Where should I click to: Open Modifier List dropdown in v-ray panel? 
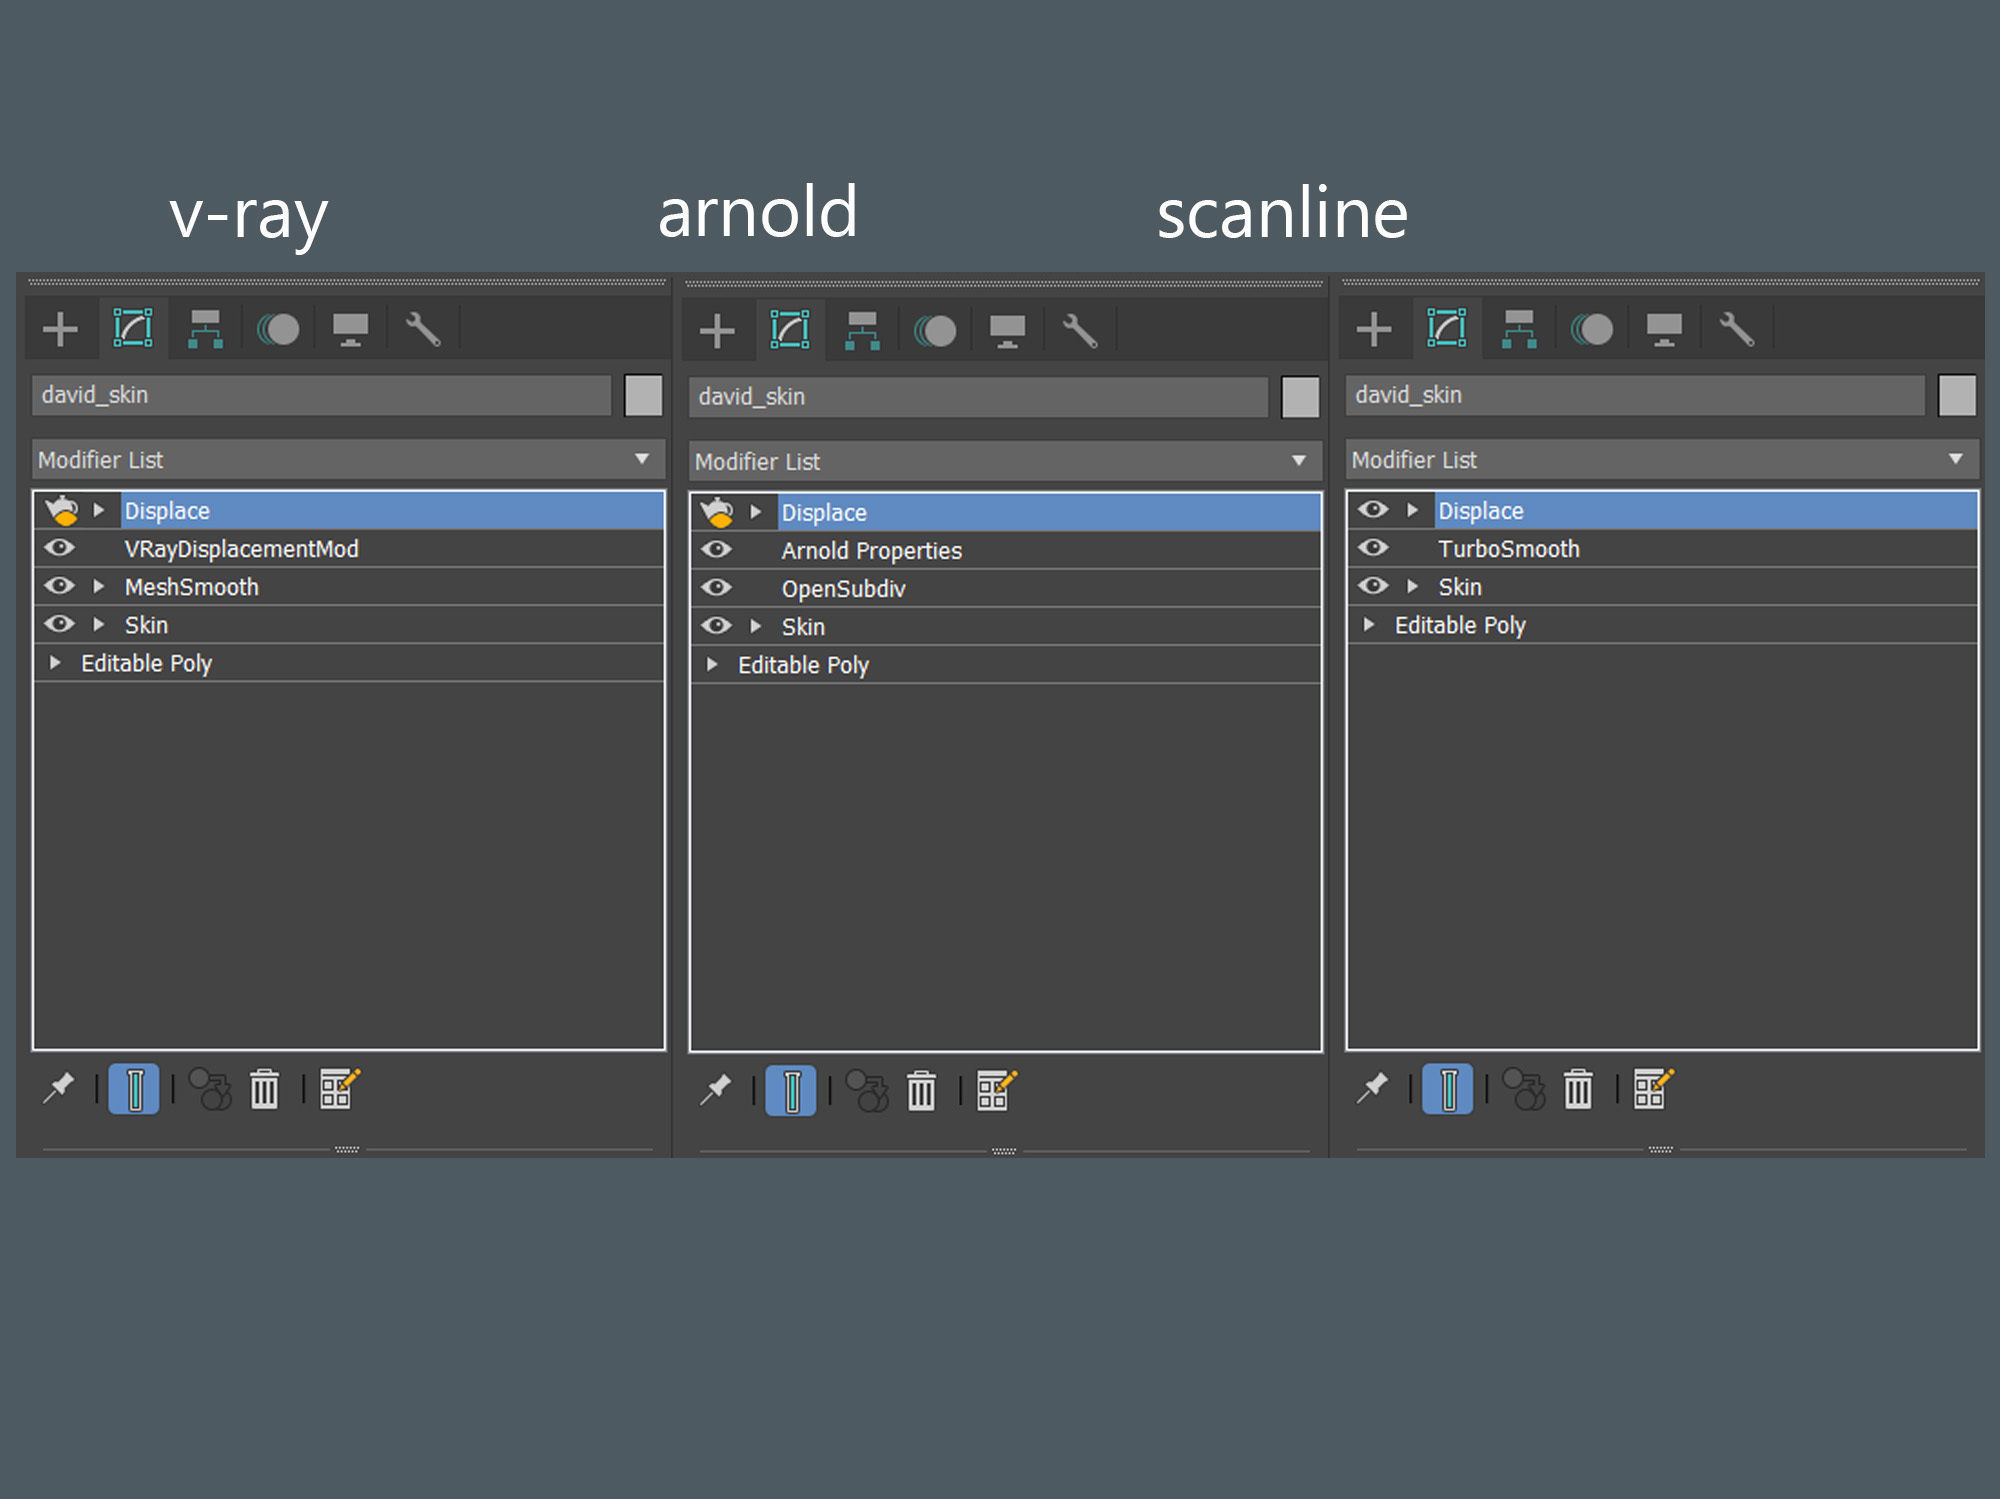[641, 459]
